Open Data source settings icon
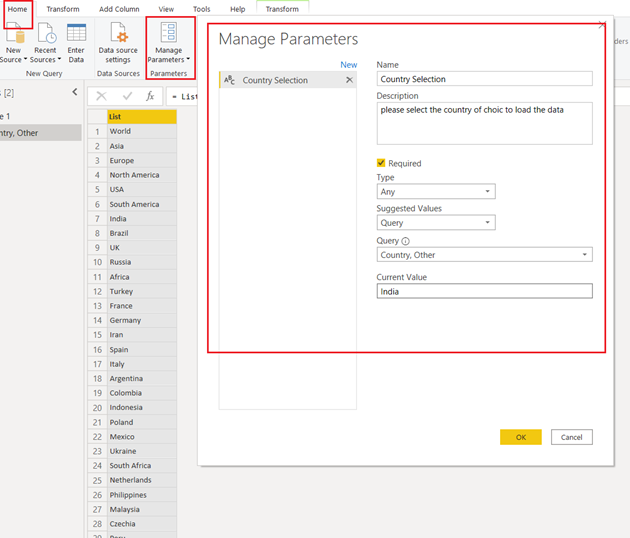Image resolution: width=630 pixels, height=538 pixels. coord(118,32)
